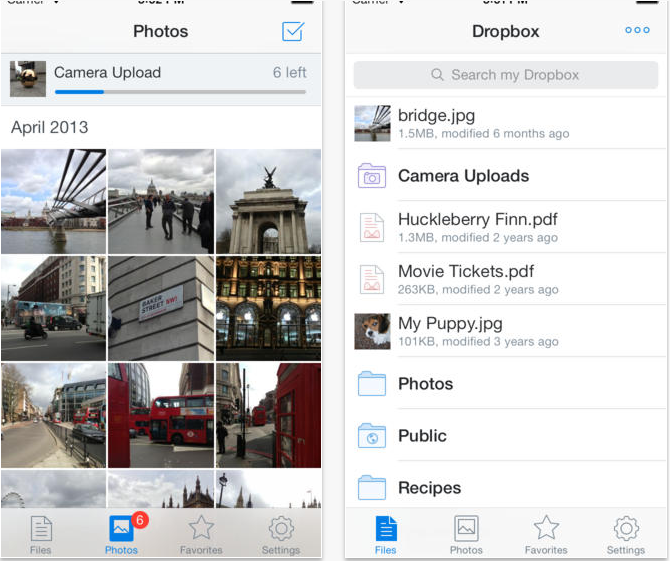The height and width of the screenshot is (561, 670).
Task: Open the file named bridge.jpg
Action: [436, 115]
